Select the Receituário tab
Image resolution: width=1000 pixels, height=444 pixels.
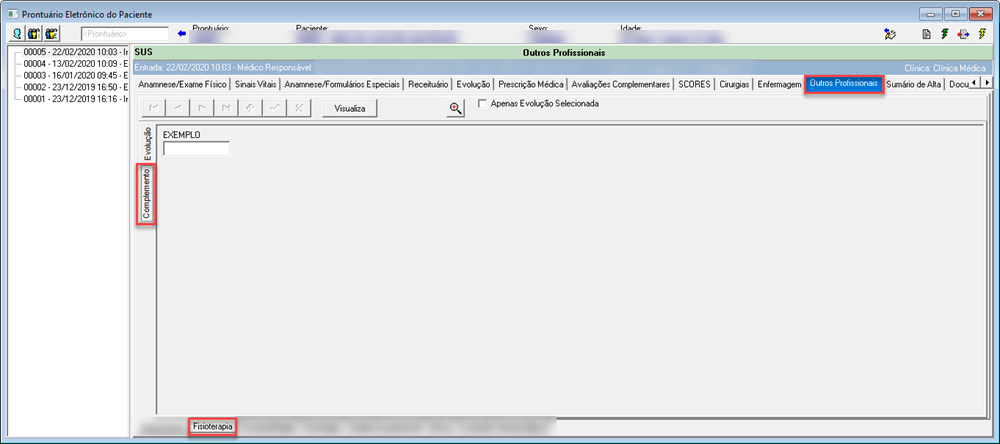(428, 84)
